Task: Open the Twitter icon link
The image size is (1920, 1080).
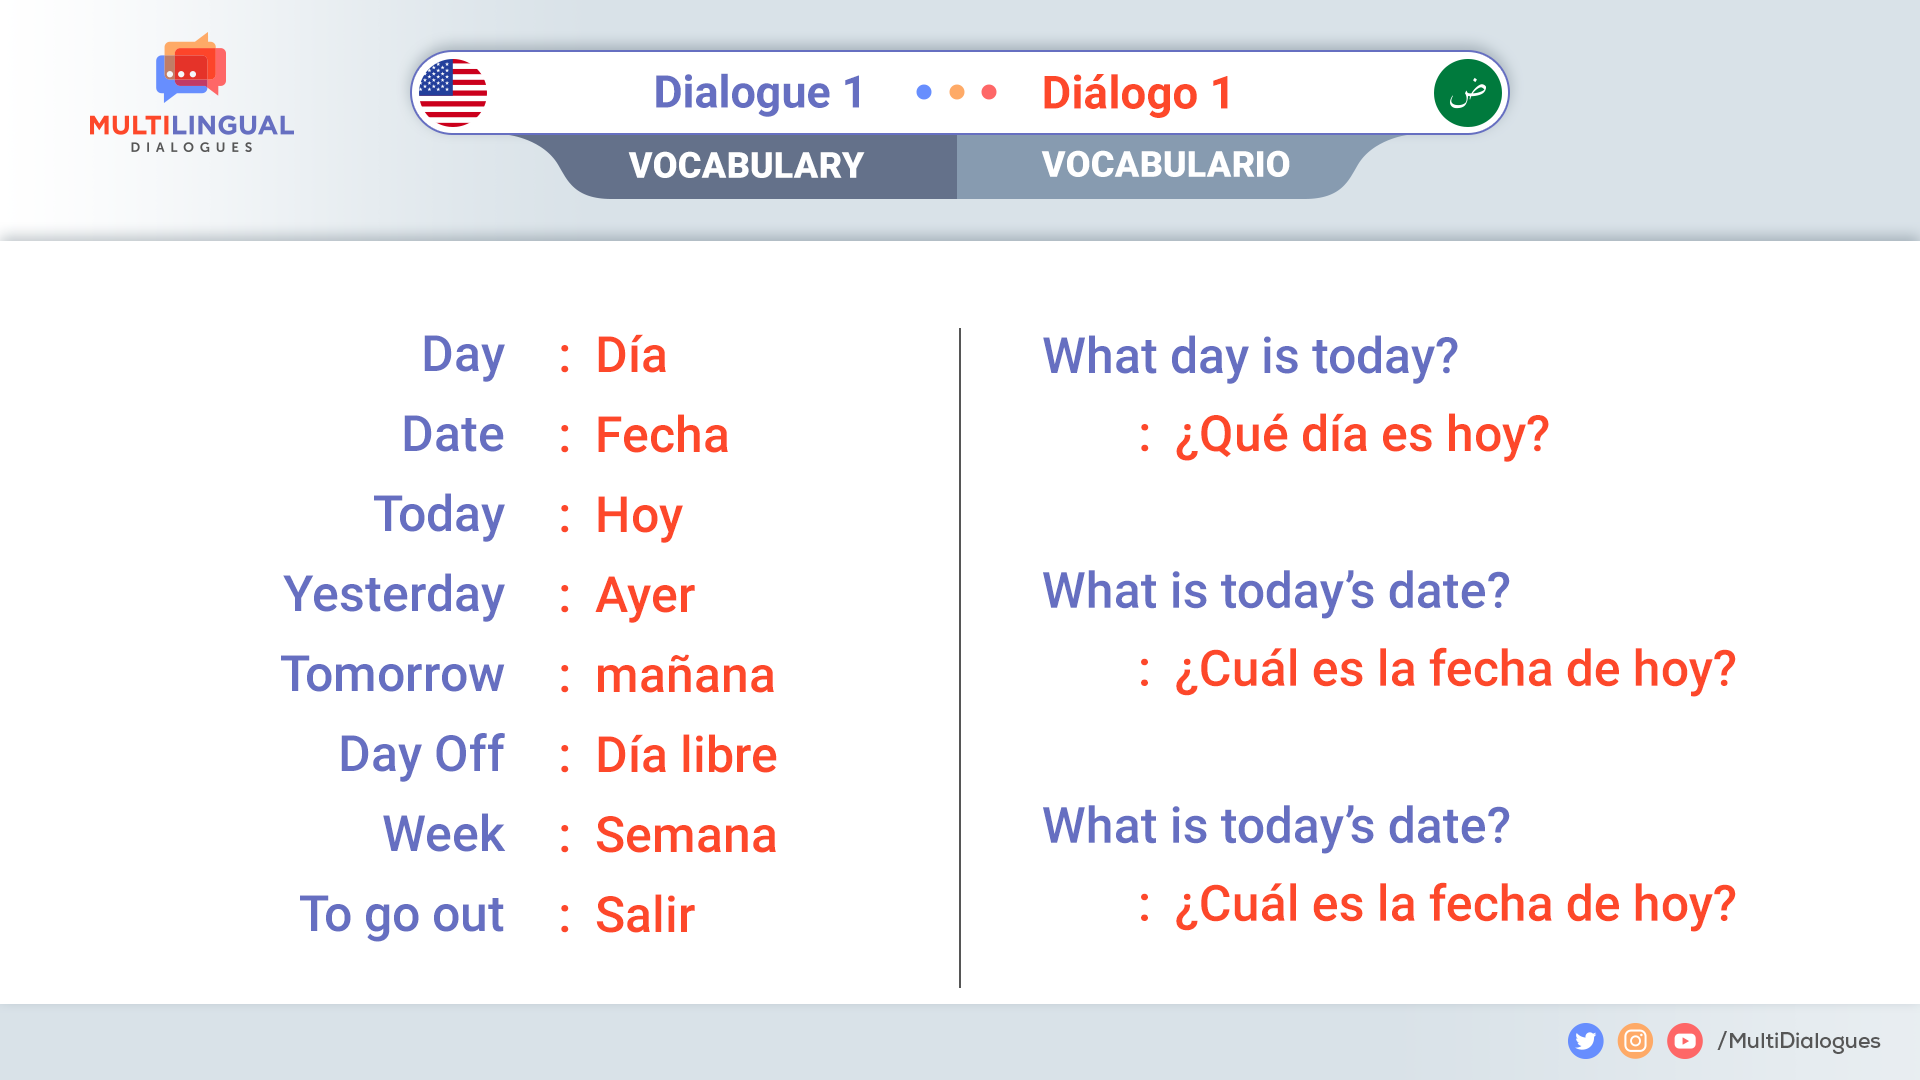Action: coord(1585,1041)
